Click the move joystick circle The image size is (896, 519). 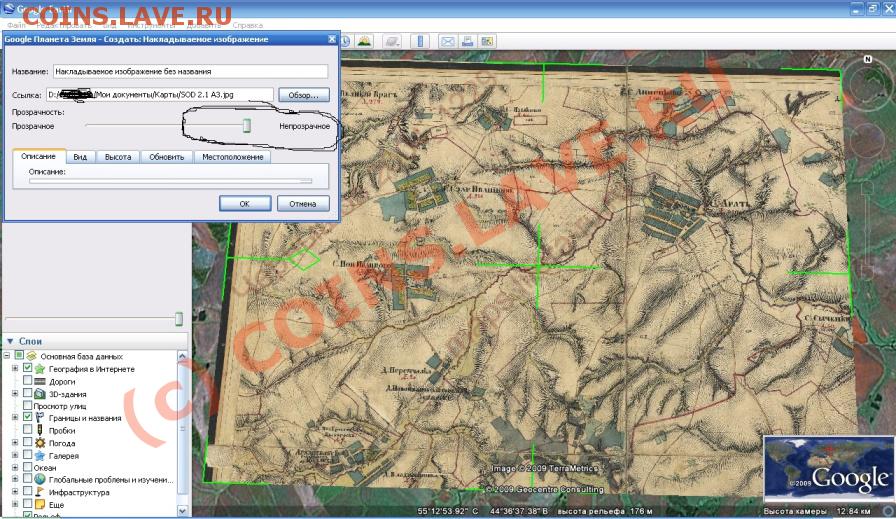866,141
